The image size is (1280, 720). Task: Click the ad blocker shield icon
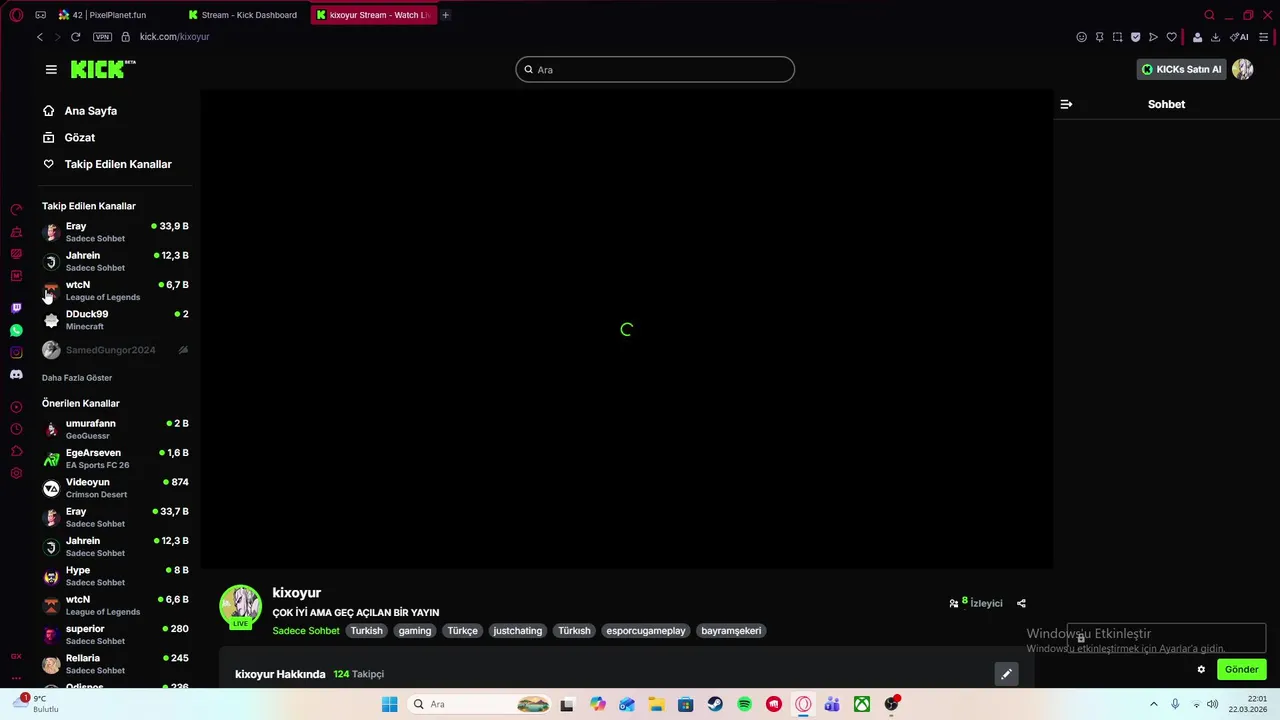[1135, 37]
